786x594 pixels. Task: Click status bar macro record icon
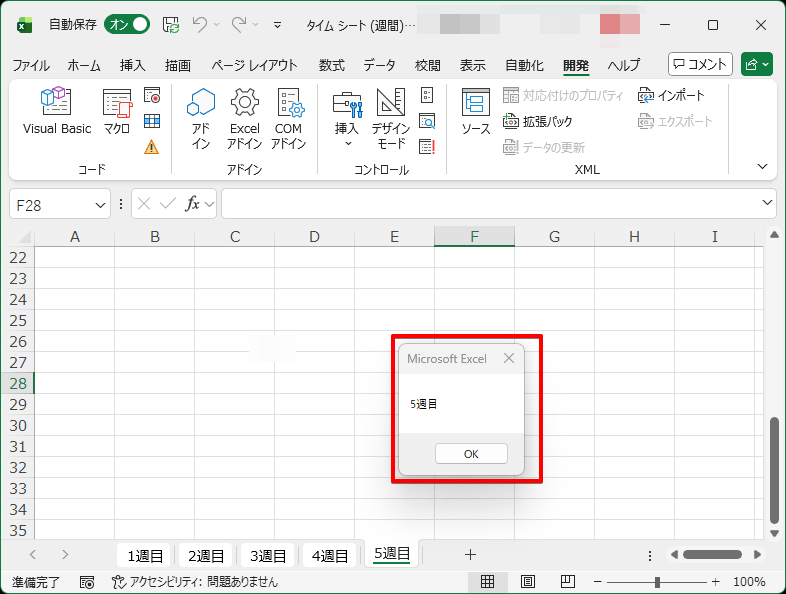pos(87,582)
